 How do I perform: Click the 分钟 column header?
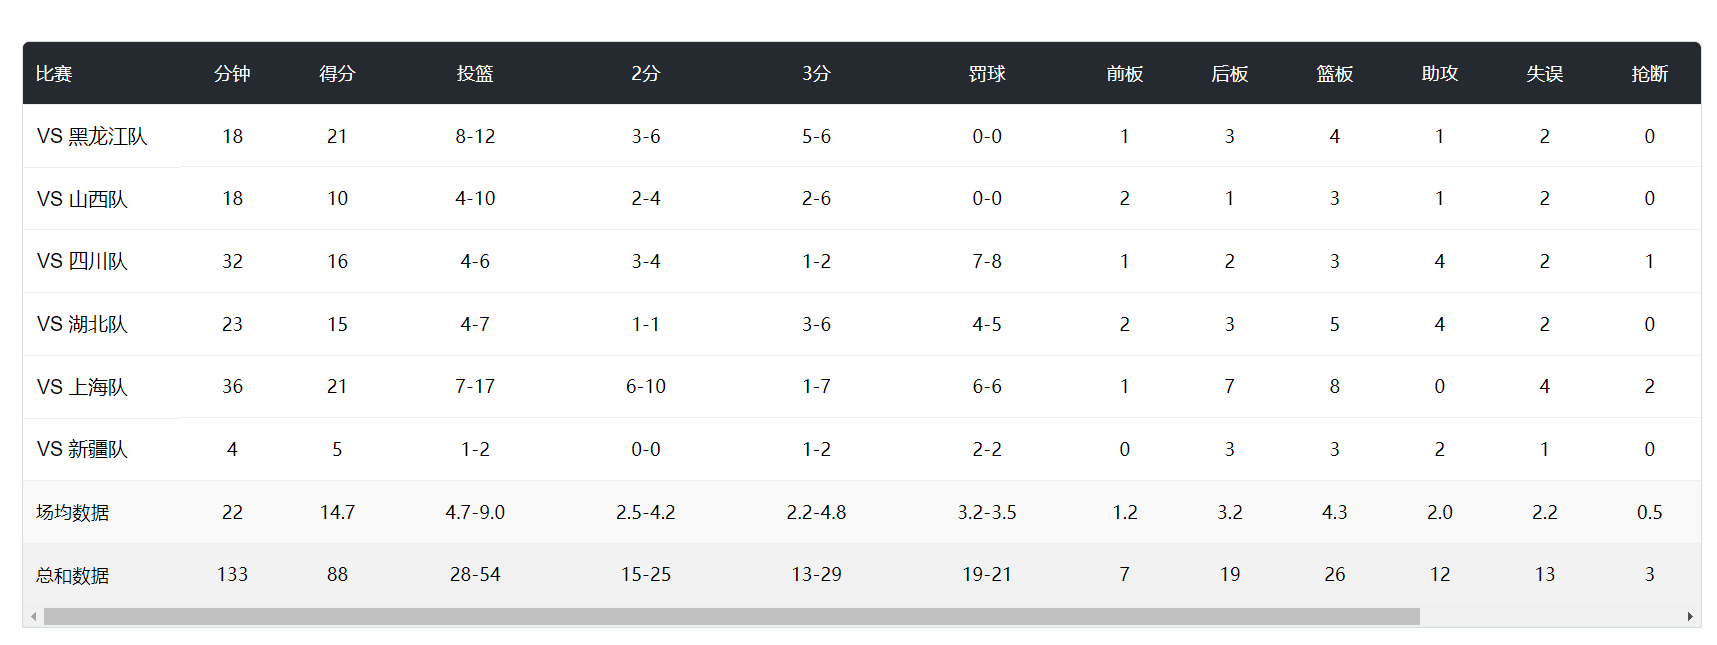pyautogui.click(x=232, y=74)
